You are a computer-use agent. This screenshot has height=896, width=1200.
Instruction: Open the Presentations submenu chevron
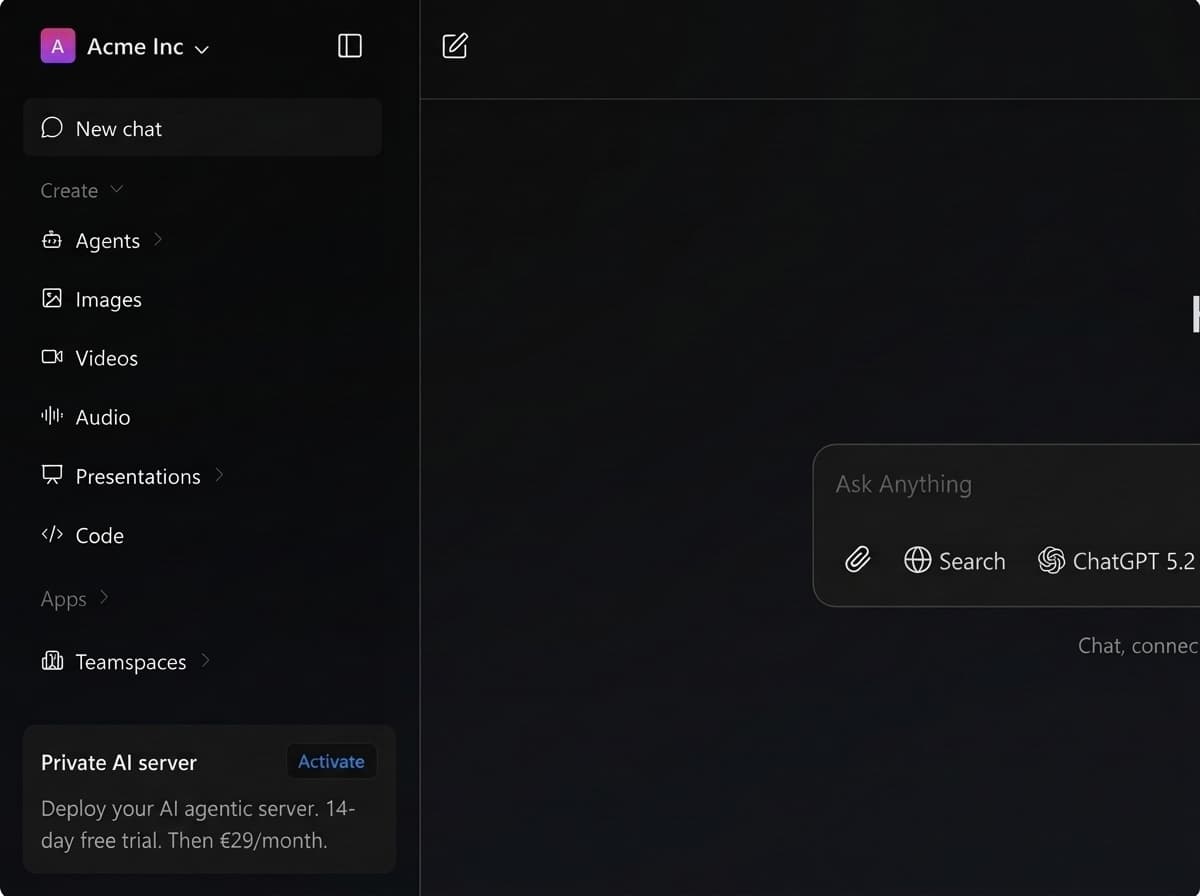pos(222,476)
